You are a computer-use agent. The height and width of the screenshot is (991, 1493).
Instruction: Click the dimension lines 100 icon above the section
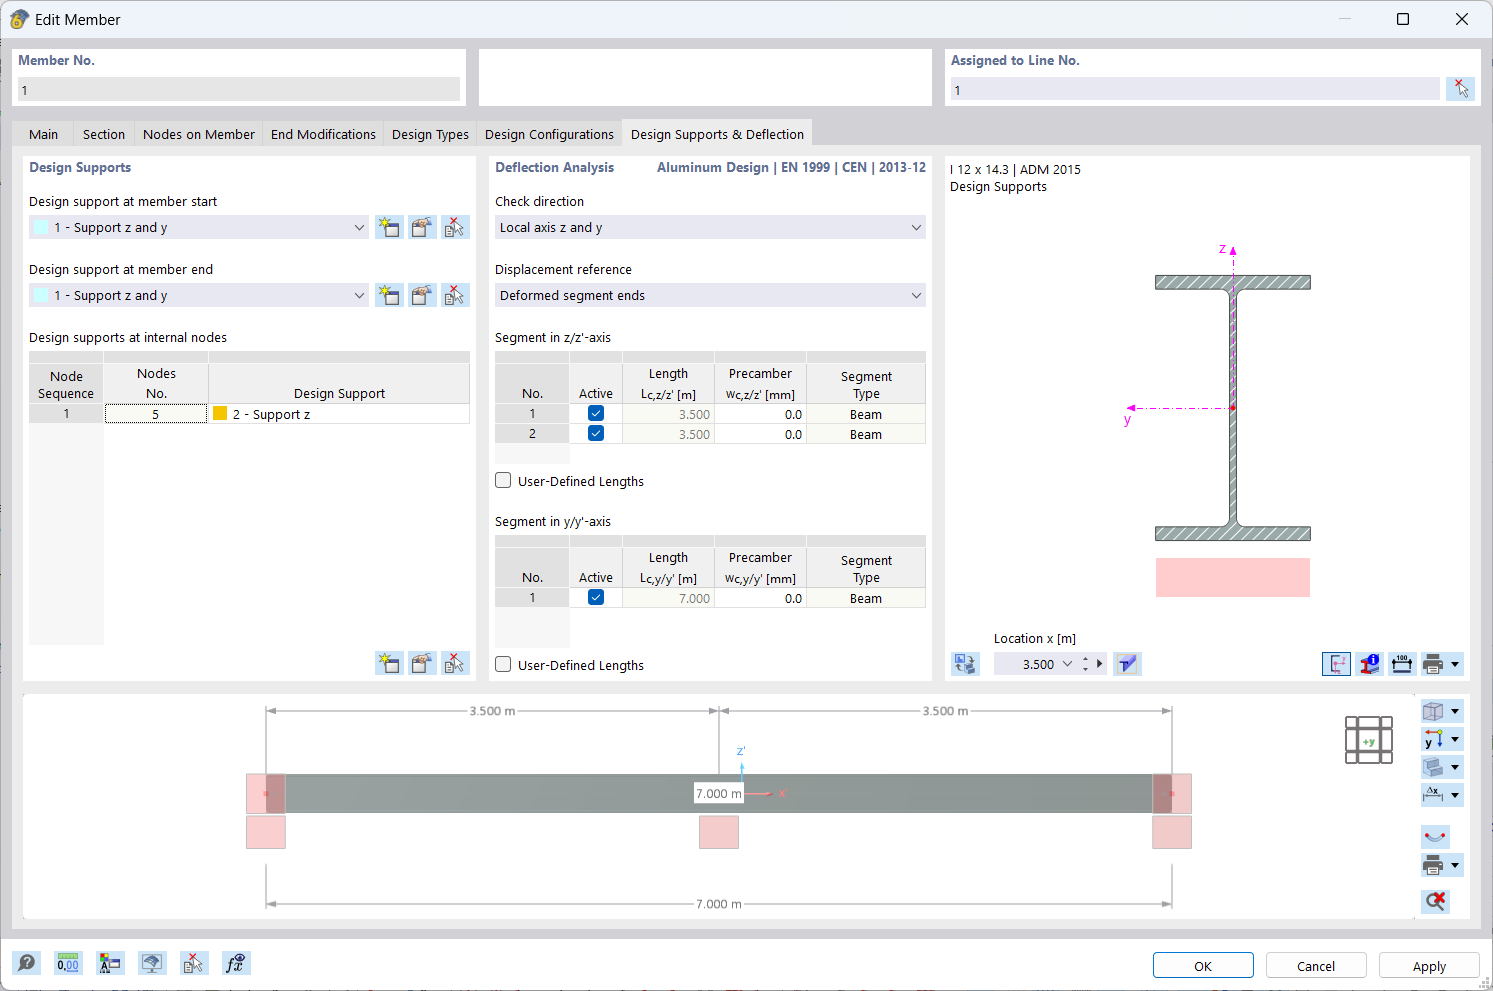click(x=1401, y=663)
